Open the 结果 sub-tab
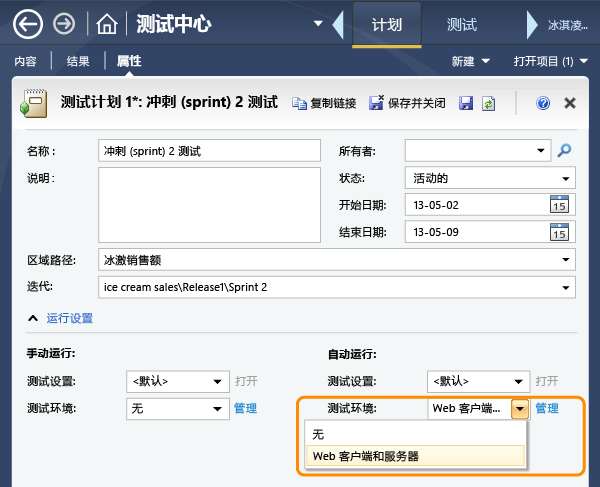Image resolution: width=600 pixels, height=487 pixels. coord(78,61)
